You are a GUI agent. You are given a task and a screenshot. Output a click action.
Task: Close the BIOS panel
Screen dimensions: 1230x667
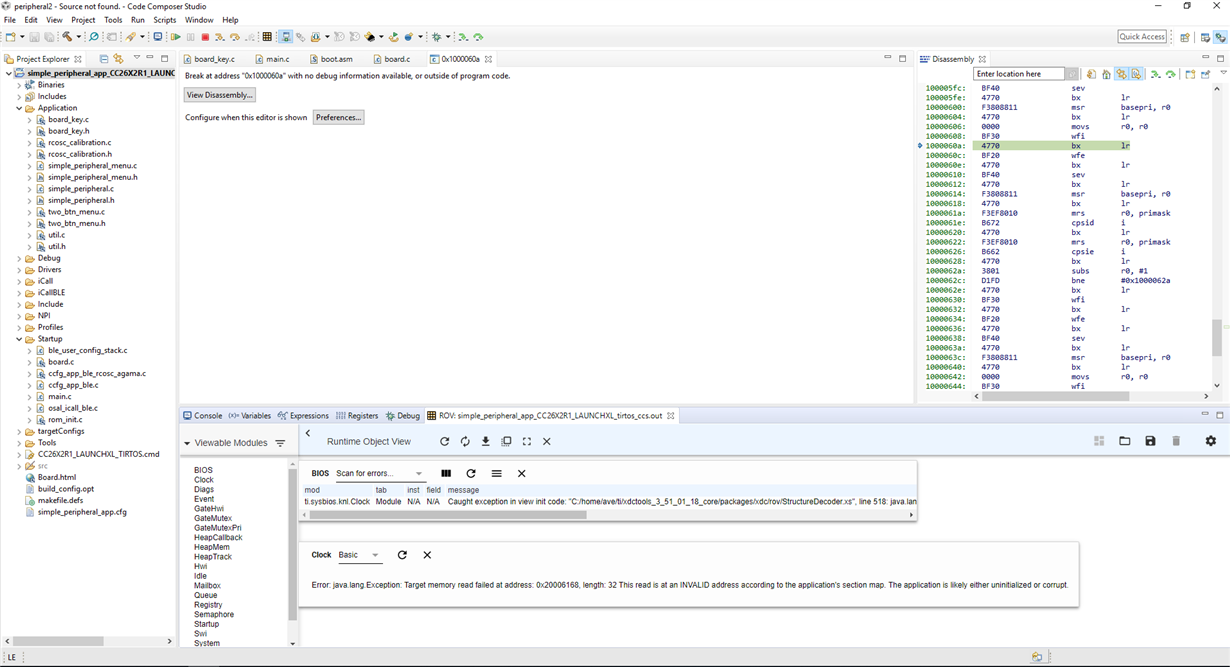(521, 473)
